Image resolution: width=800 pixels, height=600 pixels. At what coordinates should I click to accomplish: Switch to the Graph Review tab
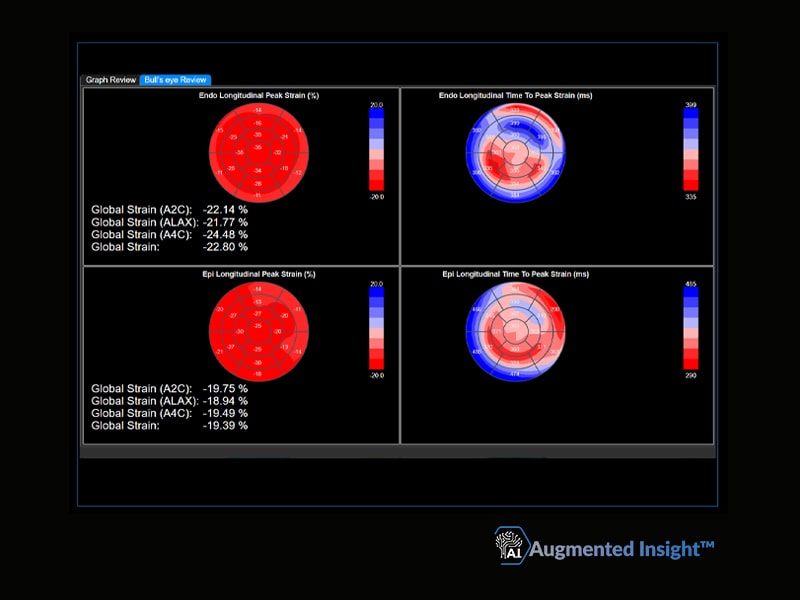point(110,80)
